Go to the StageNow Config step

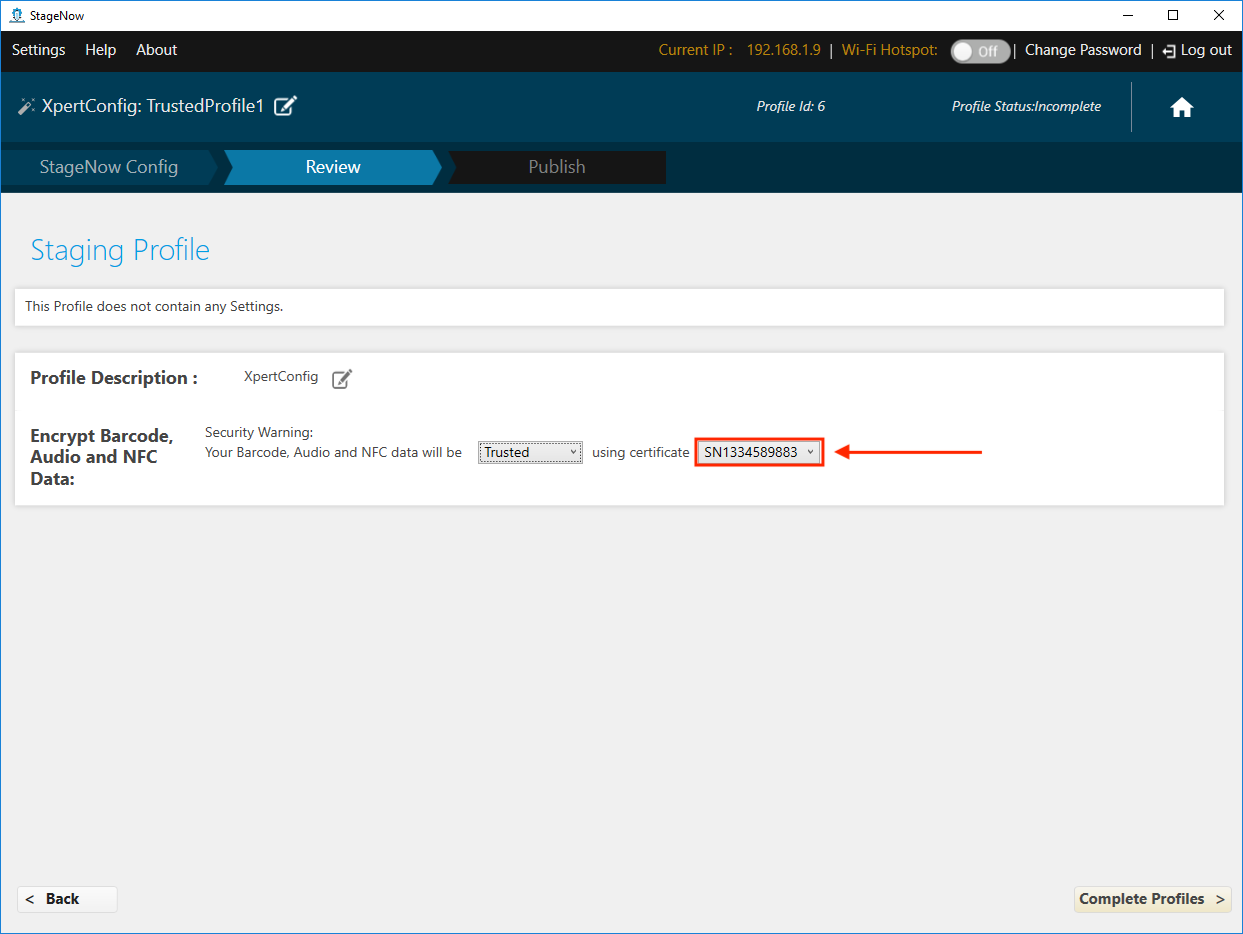pos(108,167)
